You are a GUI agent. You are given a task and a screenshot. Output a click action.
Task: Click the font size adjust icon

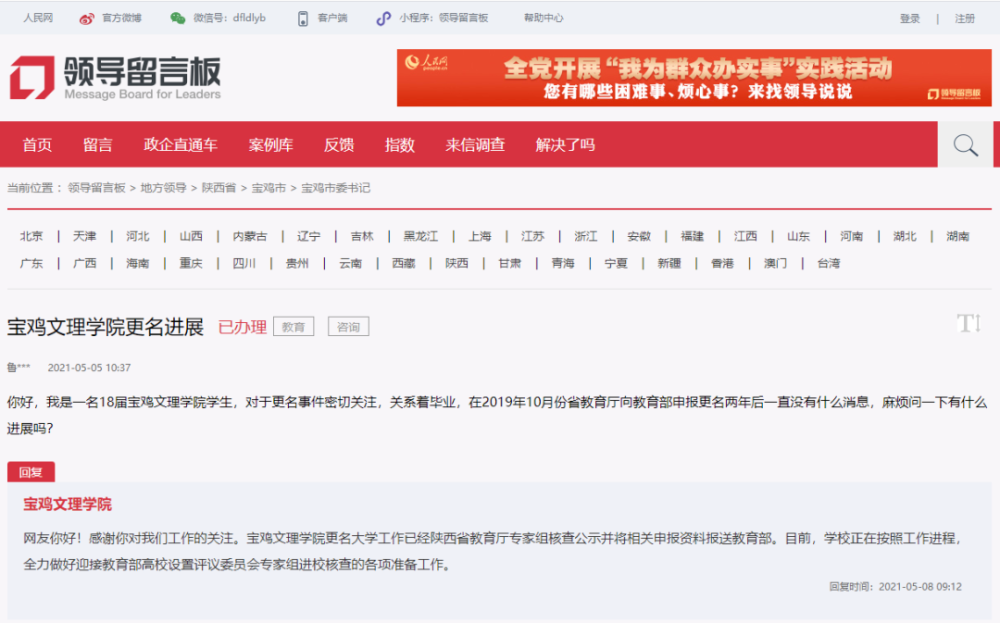pos(968,324)
